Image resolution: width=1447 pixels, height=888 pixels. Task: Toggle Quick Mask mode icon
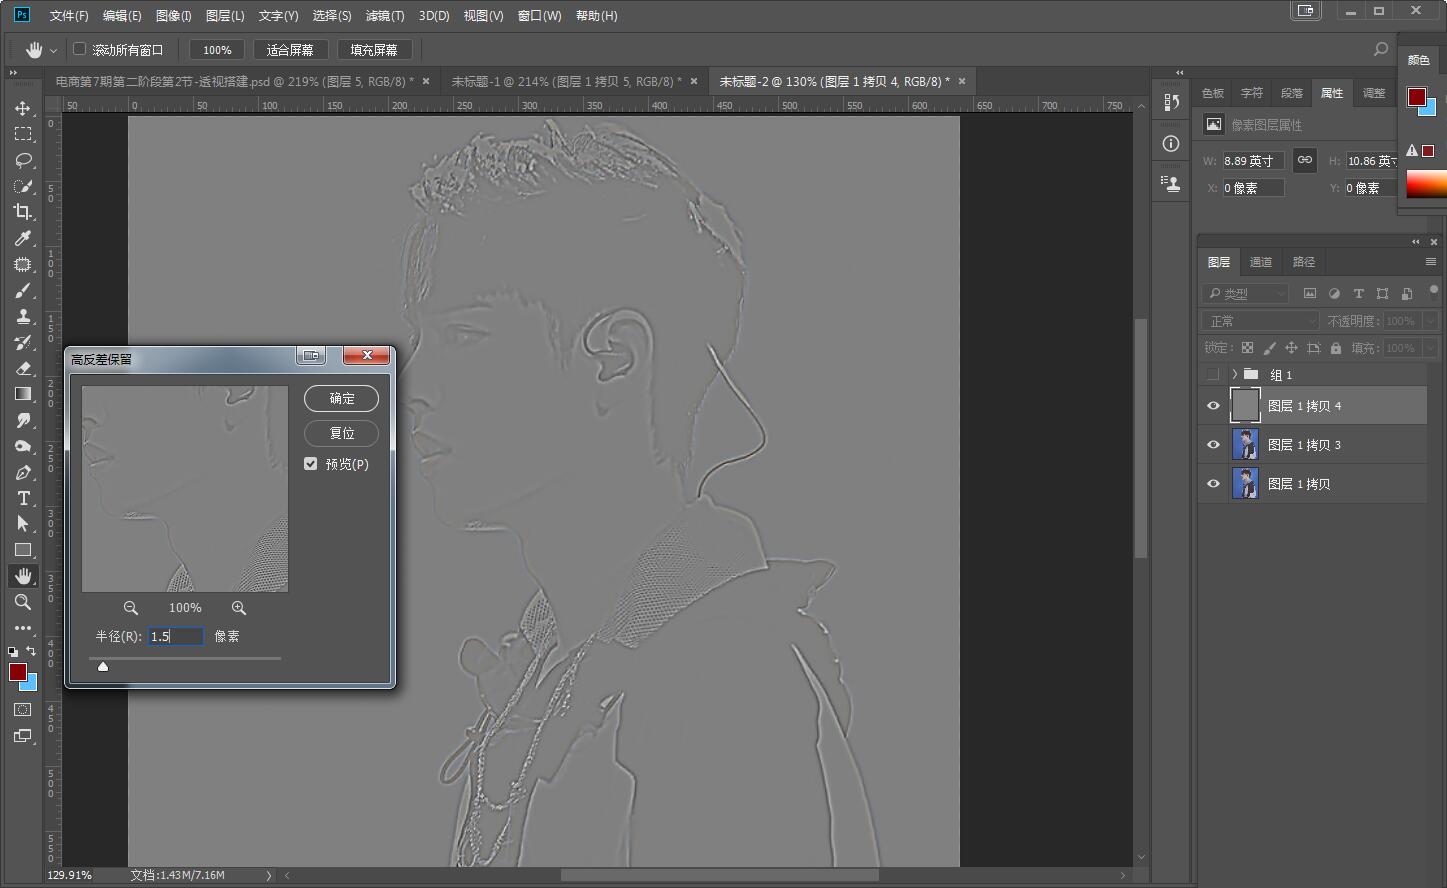coord(23,709)
